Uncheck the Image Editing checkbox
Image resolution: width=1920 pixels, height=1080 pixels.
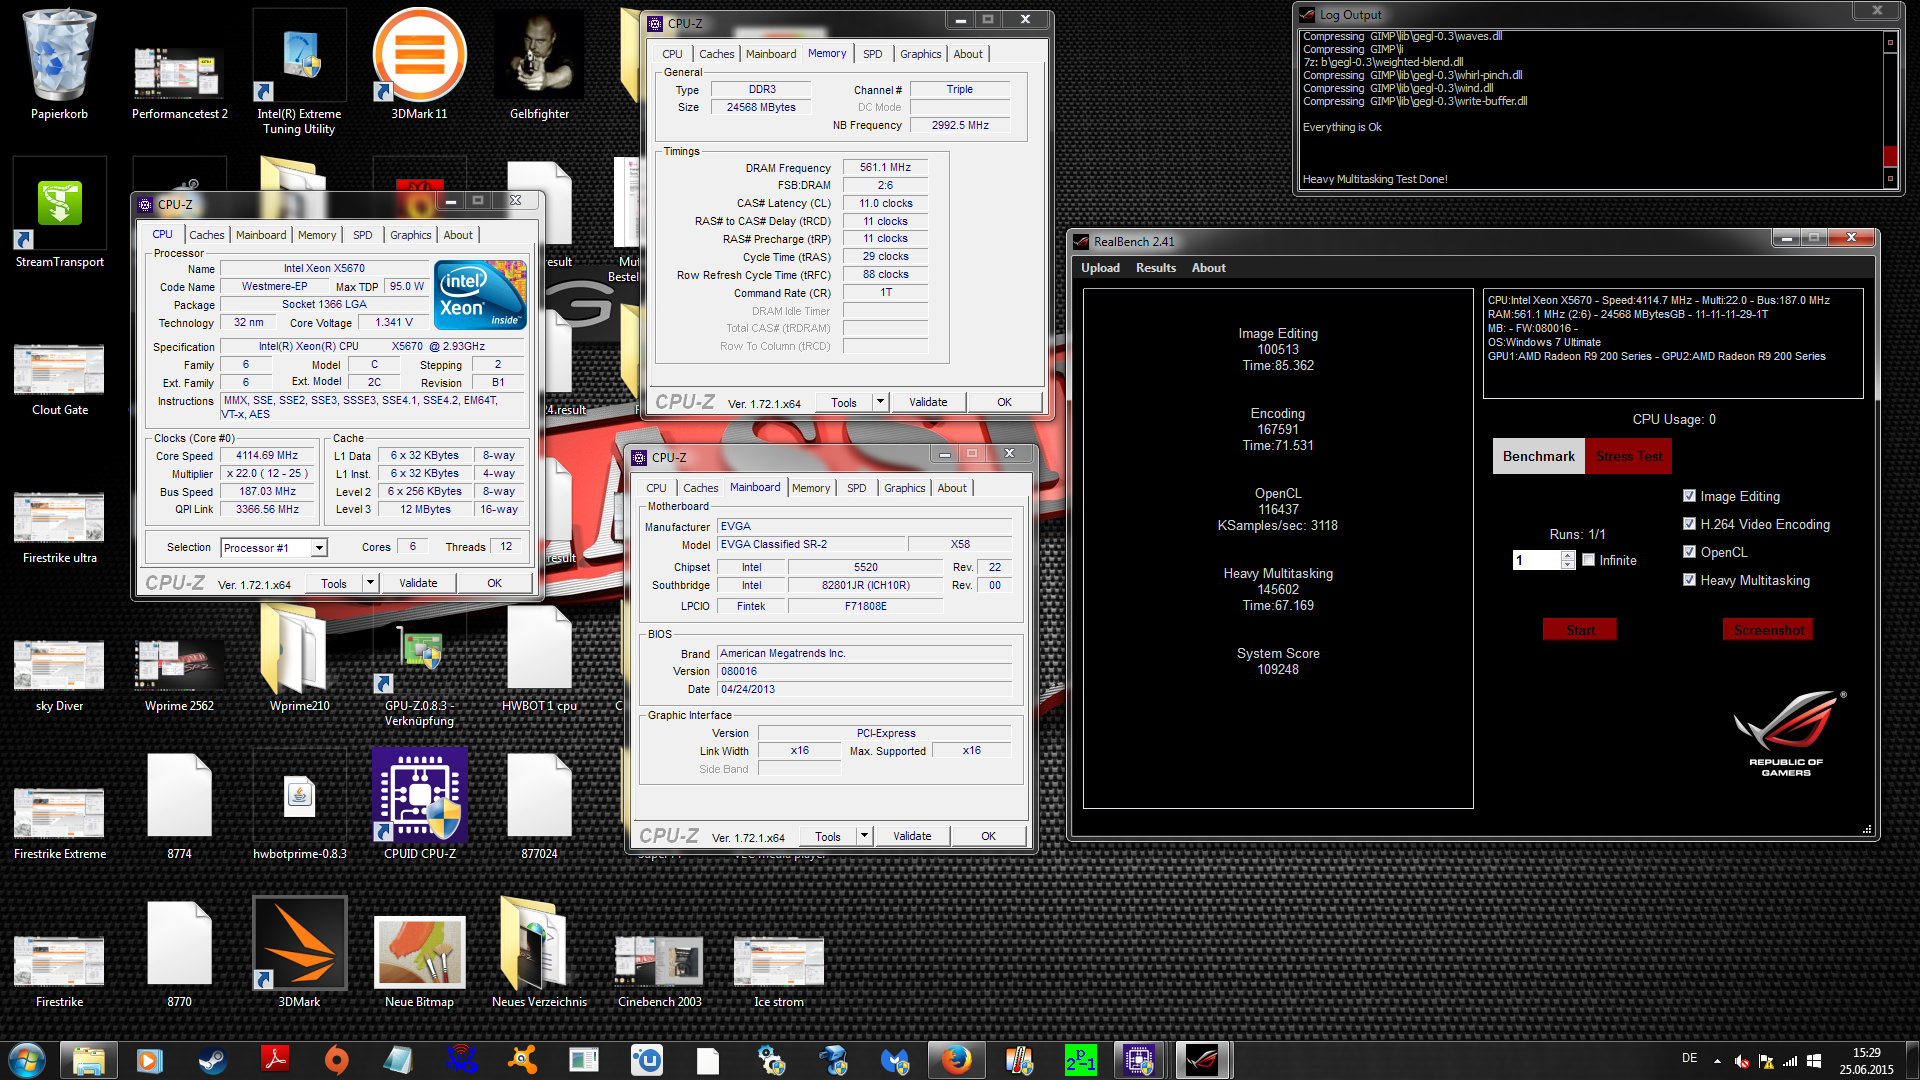[x=1689, y=496]
